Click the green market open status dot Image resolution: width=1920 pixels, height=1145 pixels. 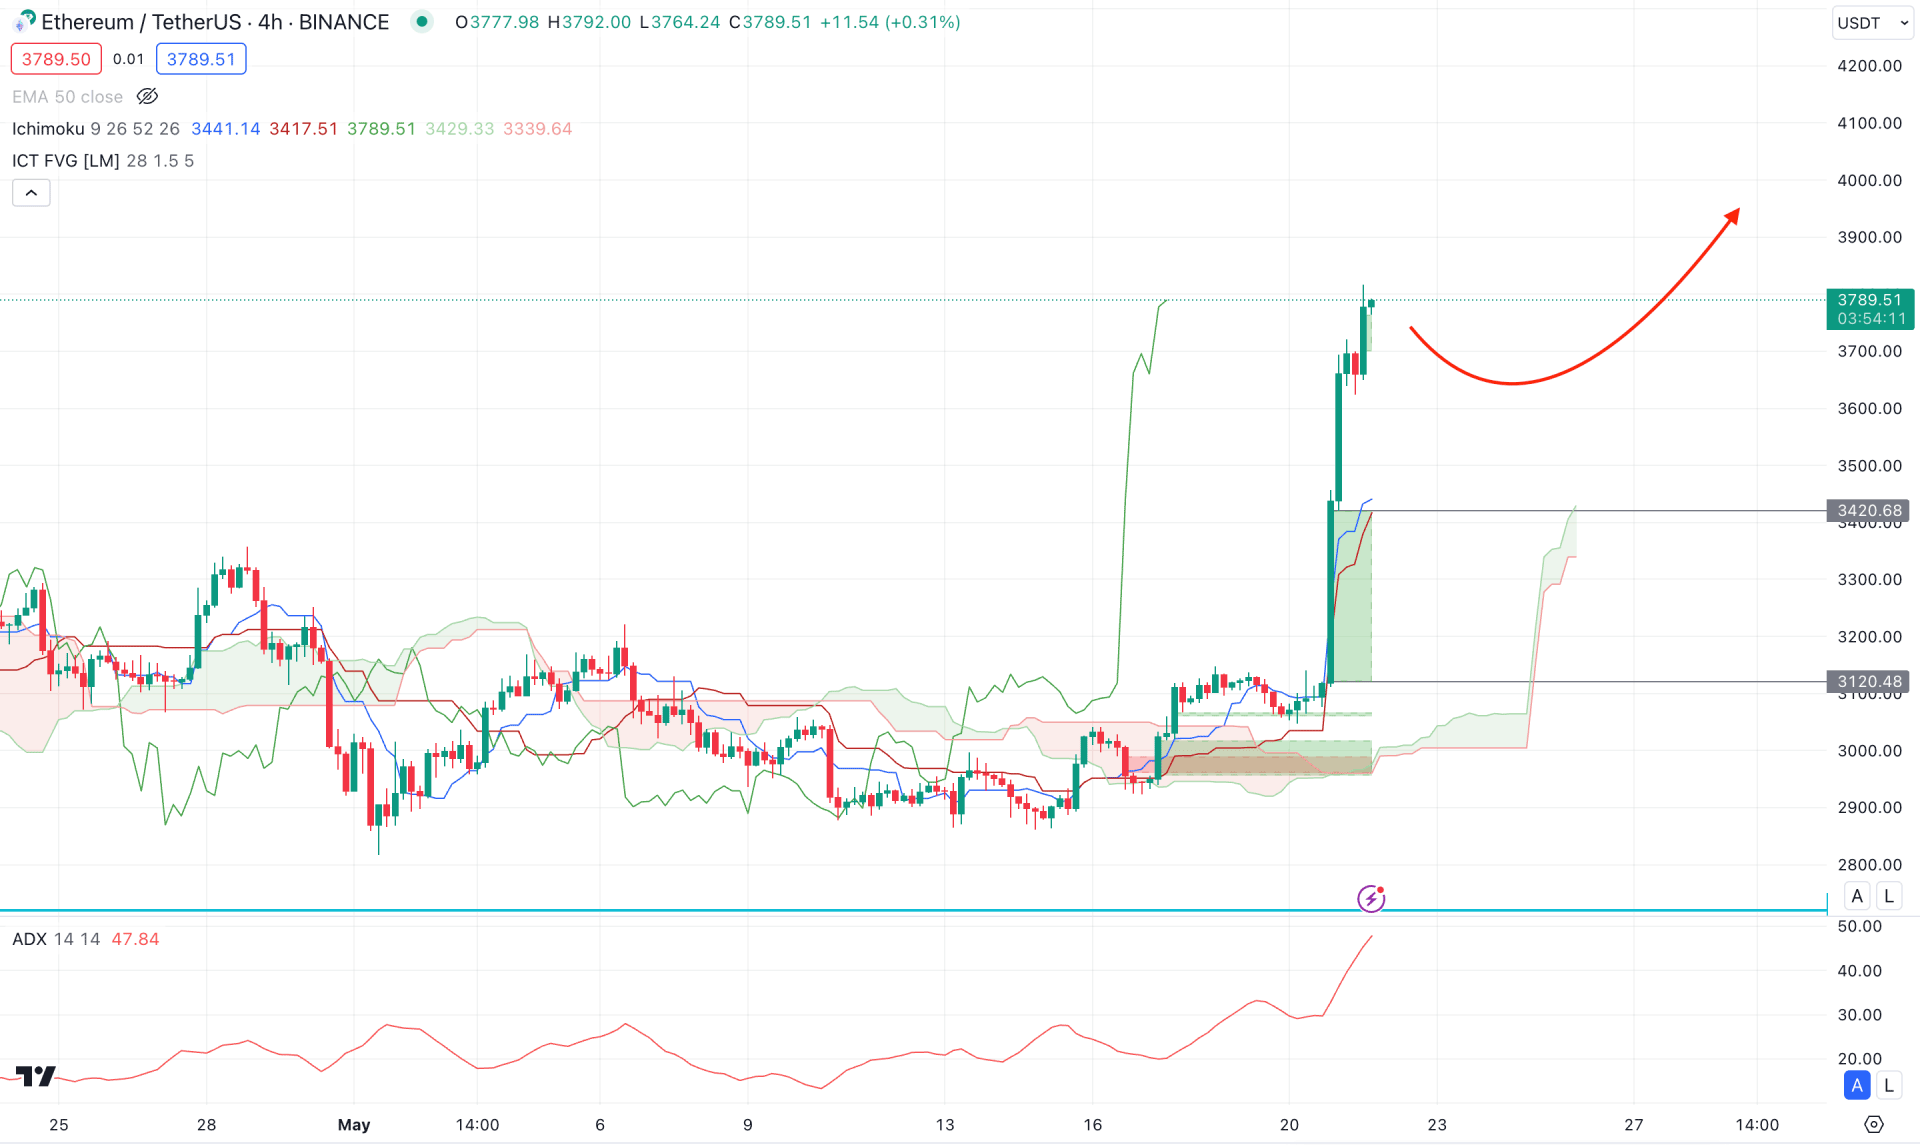click(422, 21)
